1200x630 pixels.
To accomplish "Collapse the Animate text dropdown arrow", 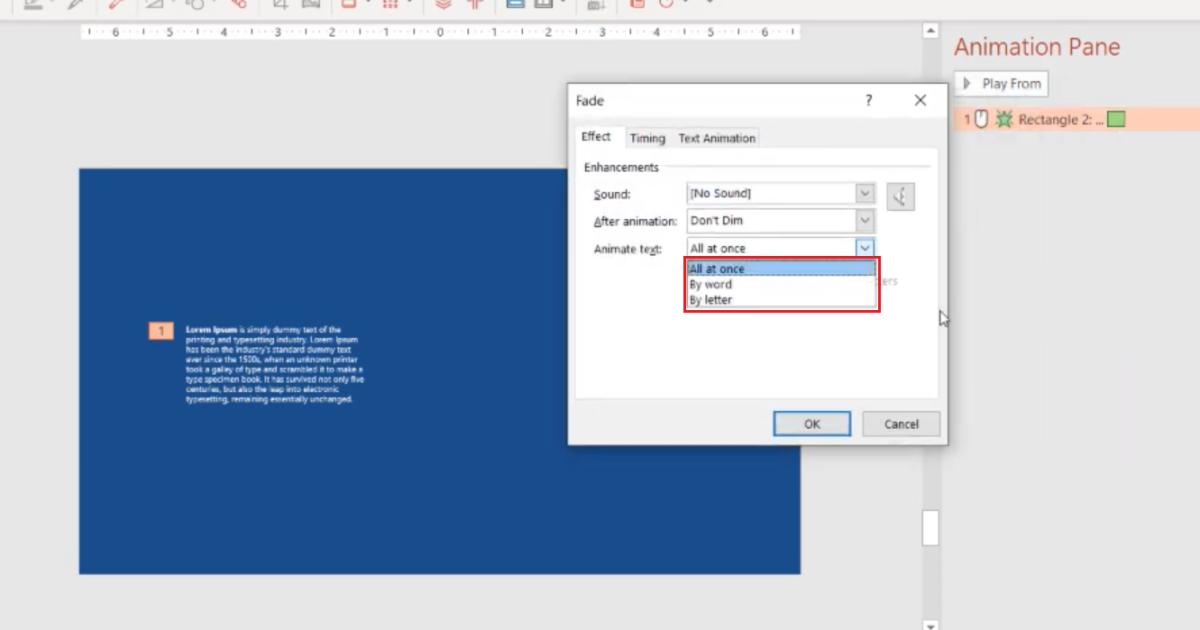I will (864, 247).
